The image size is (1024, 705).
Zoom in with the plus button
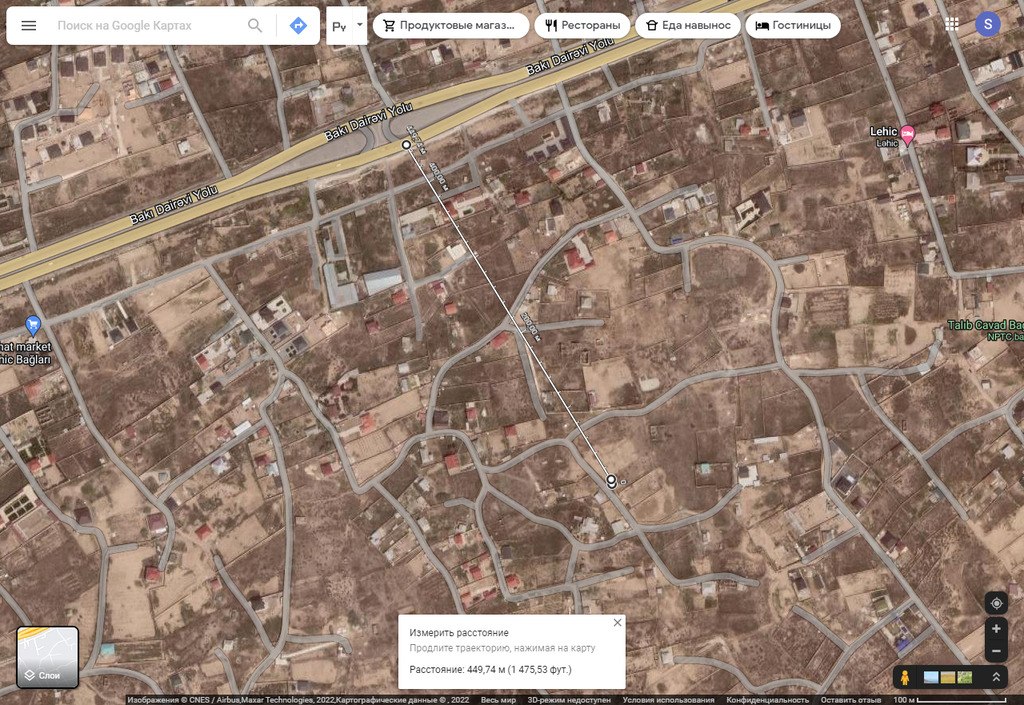pos(996,629)
